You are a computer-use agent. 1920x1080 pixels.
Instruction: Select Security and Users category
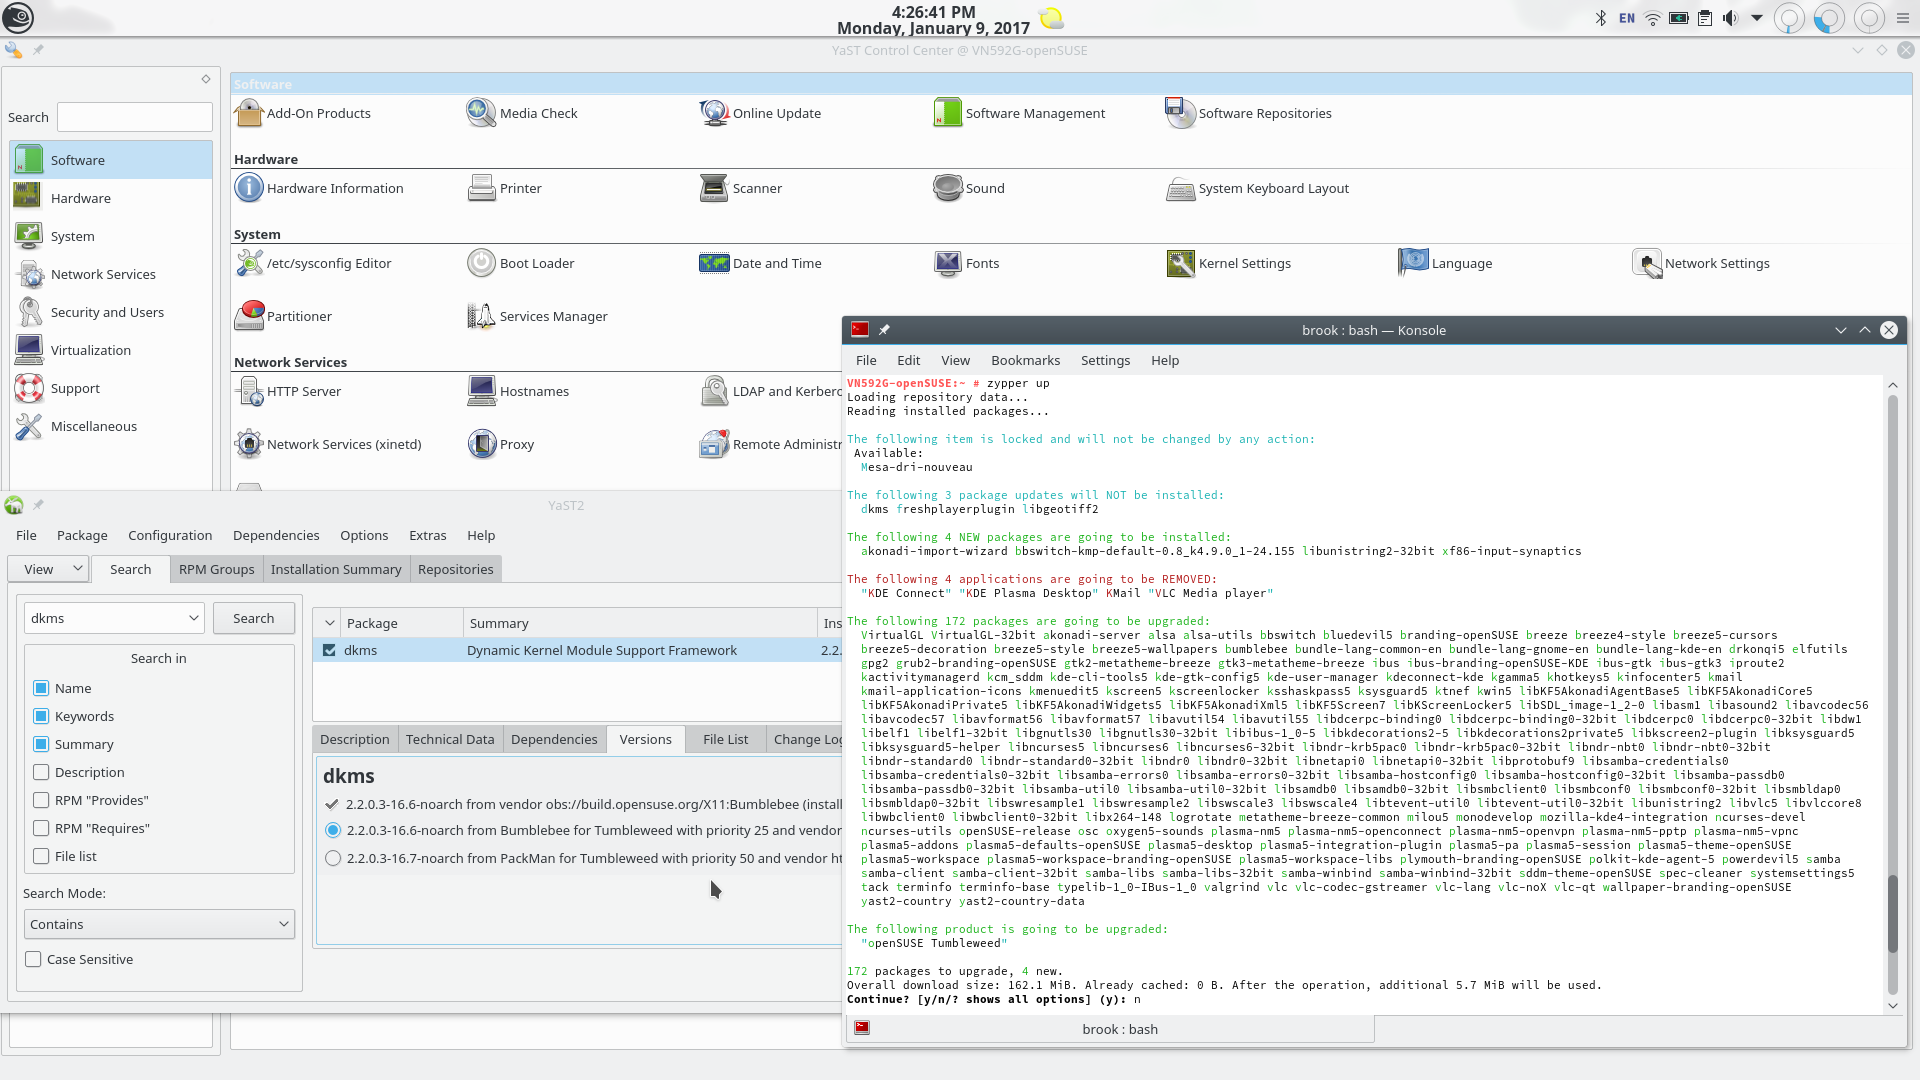(x=111, y=312)
